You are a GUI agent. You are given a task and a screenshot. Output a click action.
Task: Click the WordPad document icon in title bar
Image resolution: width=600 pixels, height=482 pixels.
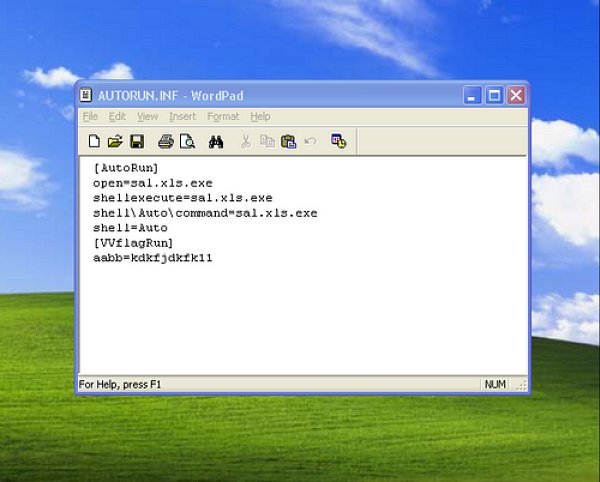(x=87, y=96)
